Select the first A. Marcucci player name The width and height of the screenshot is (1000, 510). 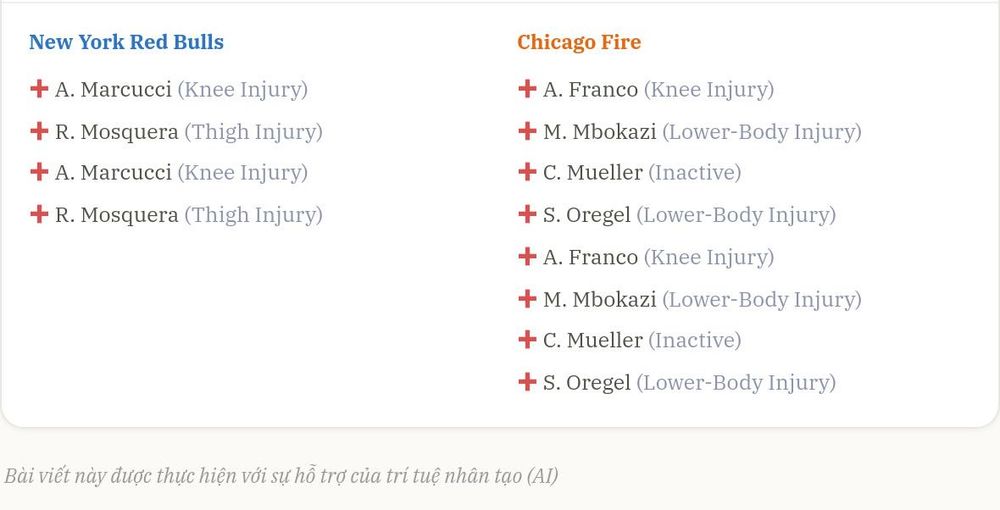(113, 90)
